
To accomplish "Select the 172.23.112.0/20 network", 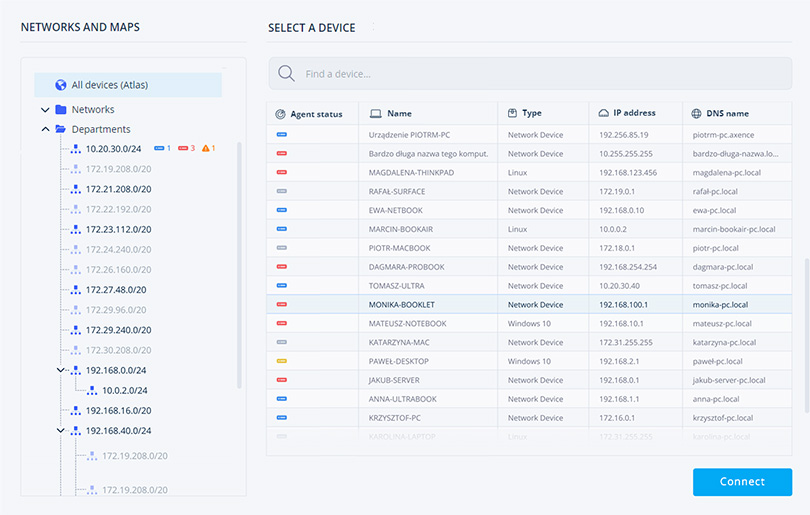I will tap(118, 229).
